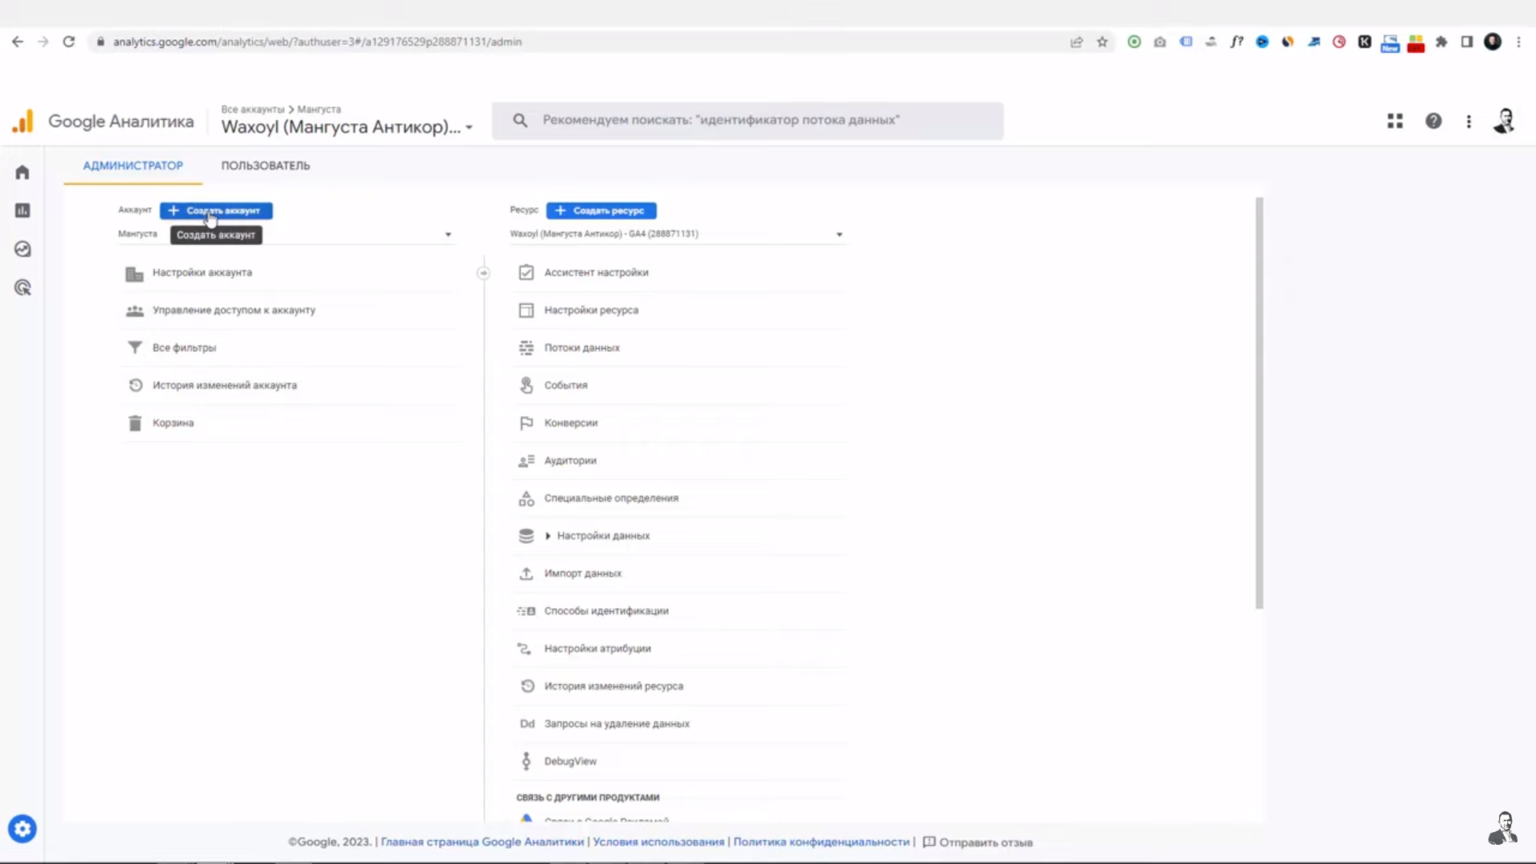Click the Events icon
Screen dimensions: 1536x864
[526, 385]
